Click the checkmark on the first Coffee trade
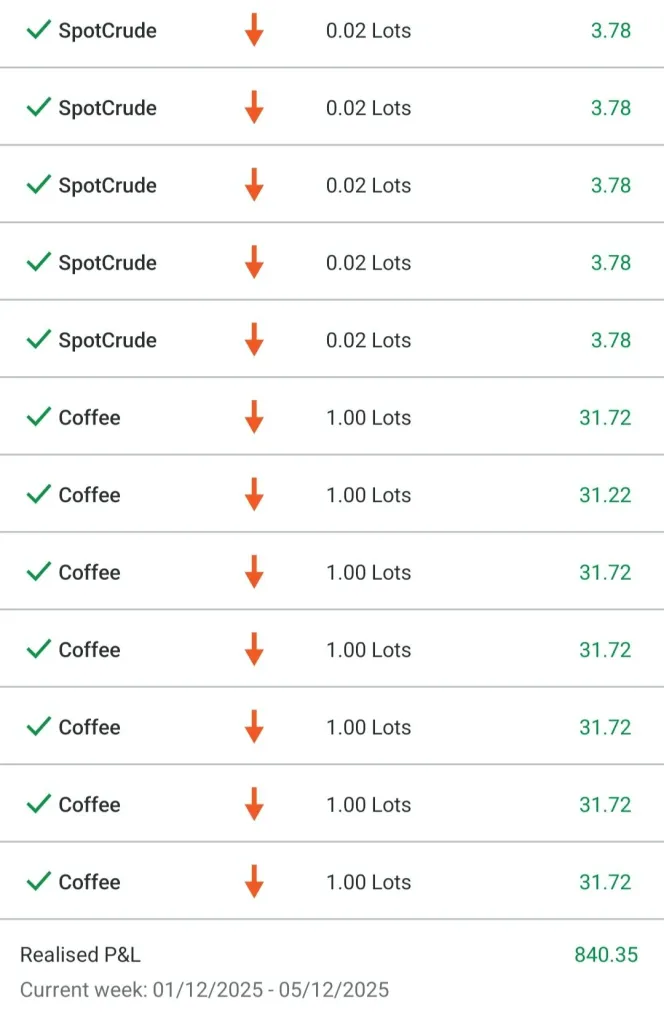This screenshot has width=664, height=1023. coord(38,417)
